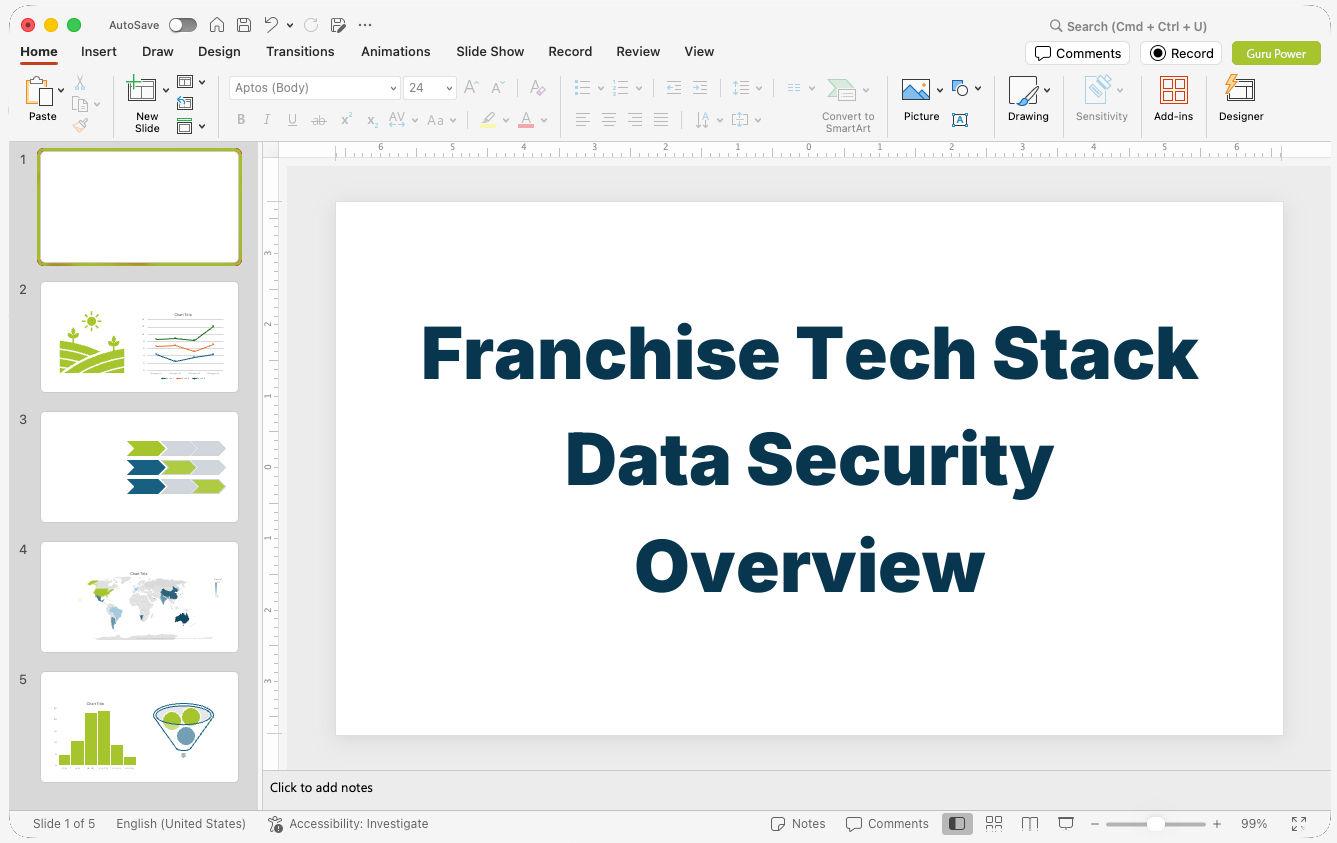Viewport: 1337px width, 843px height.
Task: Click to add notes area
Action: (x=796, y=788)
